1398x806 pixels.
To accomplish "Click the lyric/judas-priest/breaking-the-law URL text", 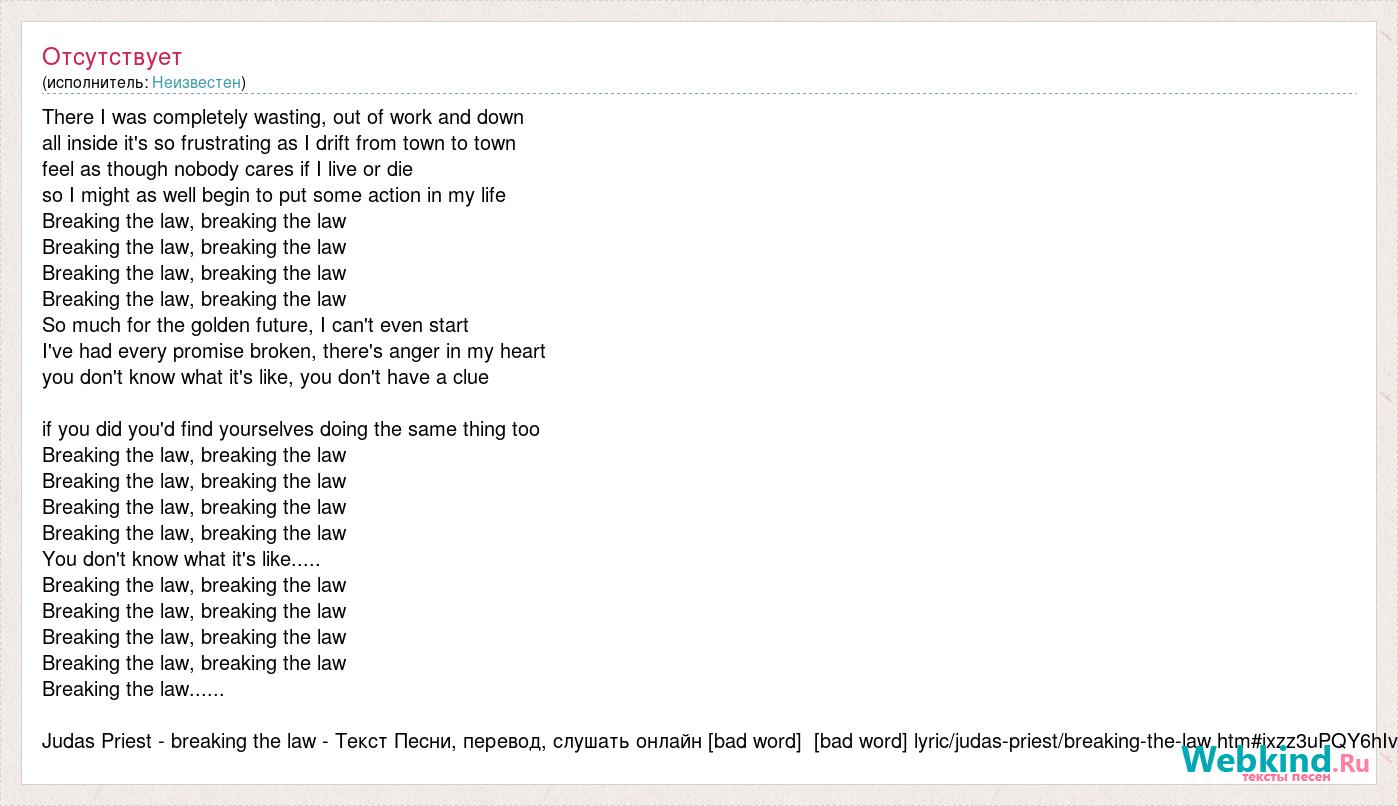I will pyautogui.click(x=1062, y=741).
